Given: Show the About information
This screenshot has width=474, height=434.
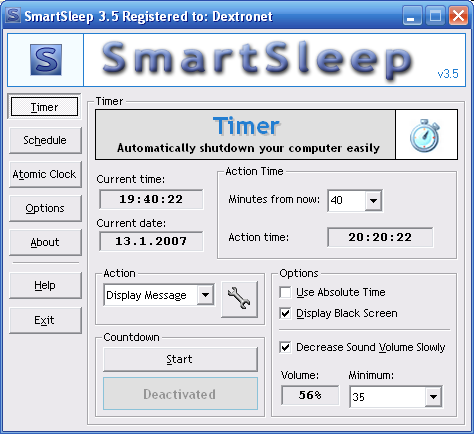Looking at the screenshot, I should click(45, 242).
